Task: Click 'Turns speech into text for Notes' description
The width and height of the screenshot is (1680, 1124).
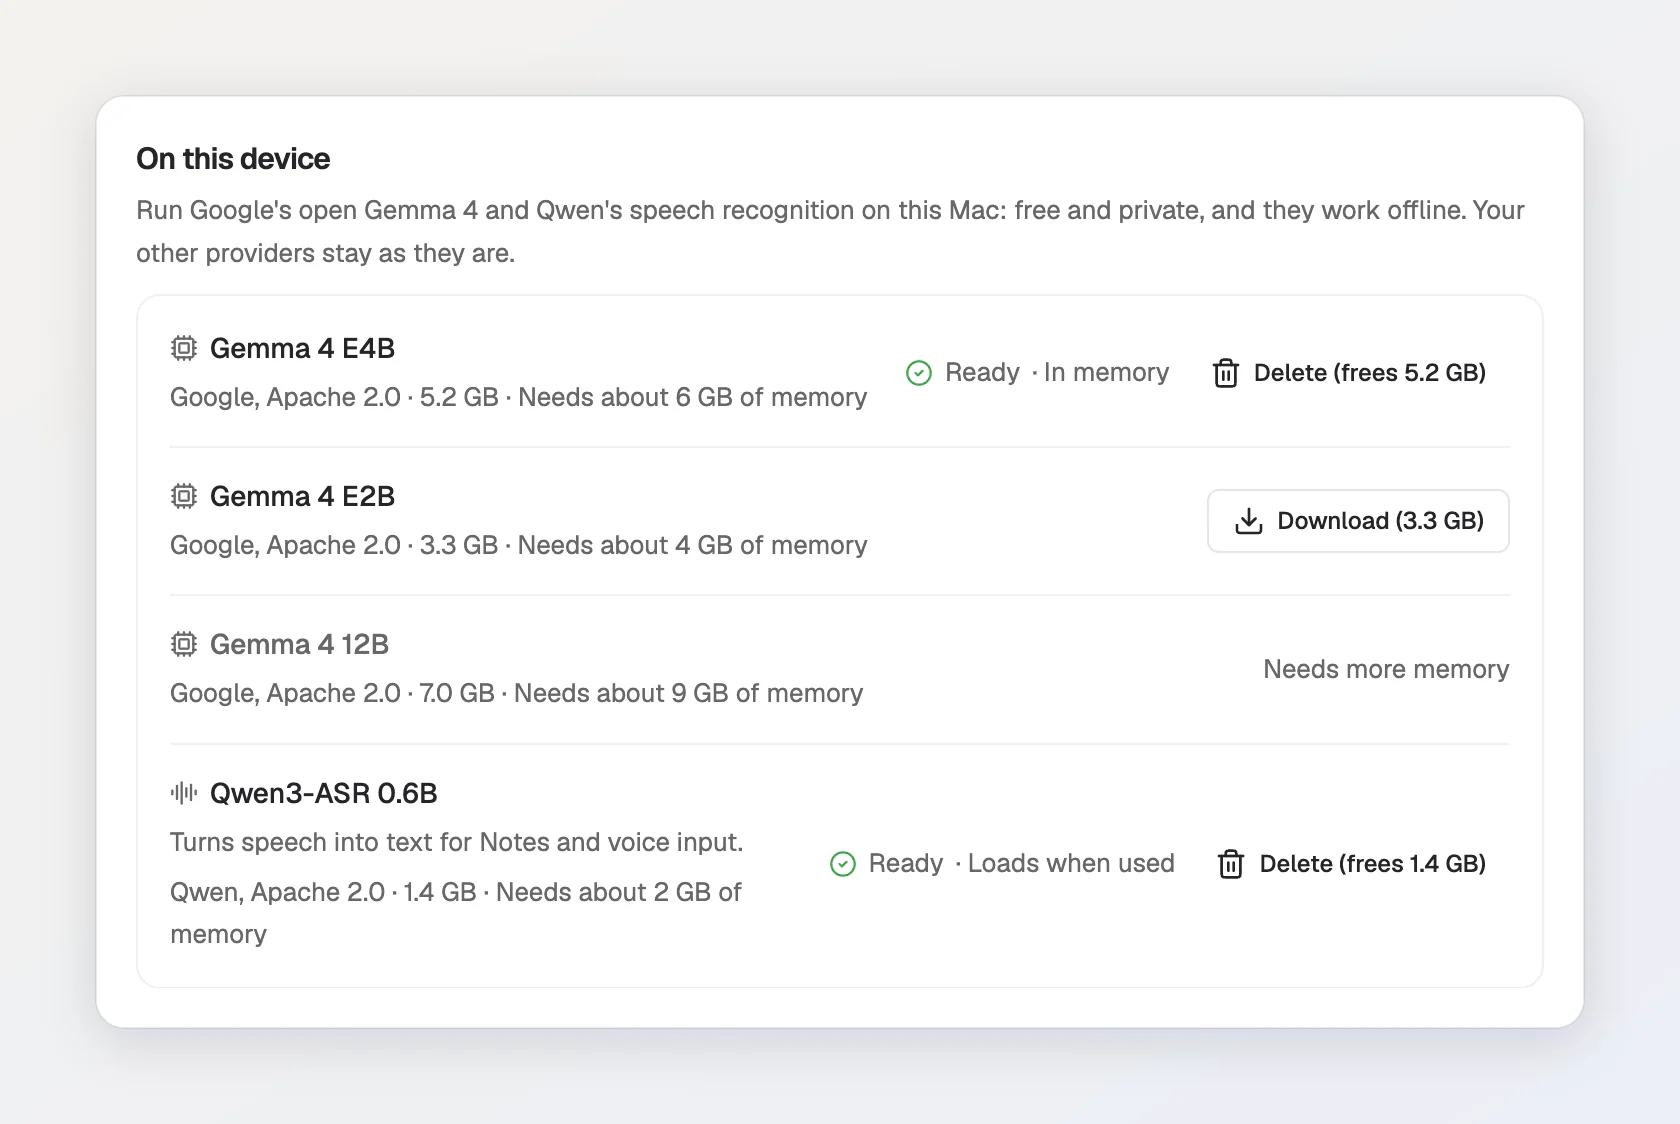Action: (456, 842)
